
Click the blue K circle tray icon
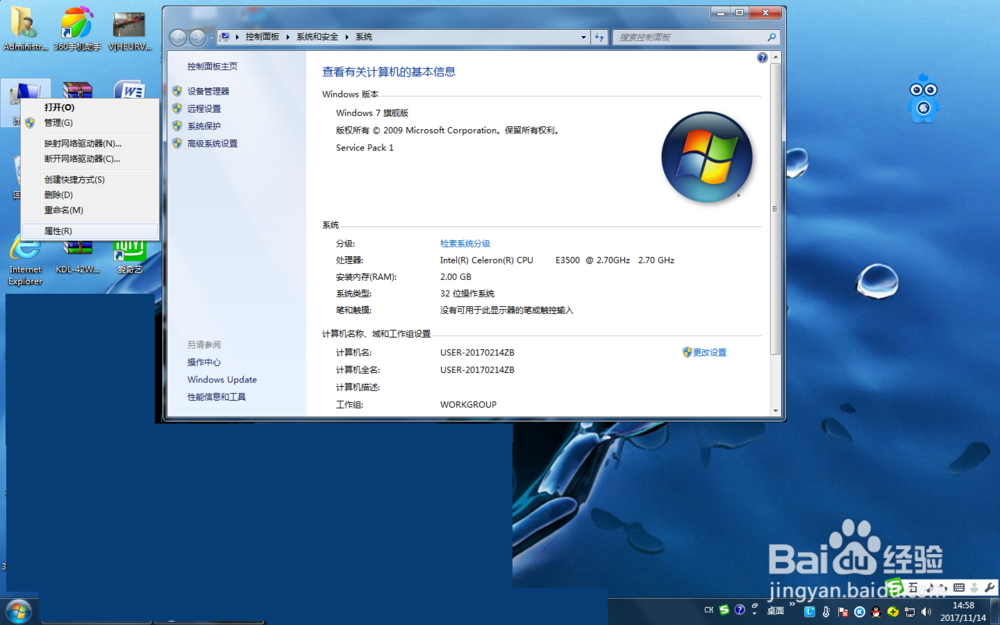pos(859,612)
